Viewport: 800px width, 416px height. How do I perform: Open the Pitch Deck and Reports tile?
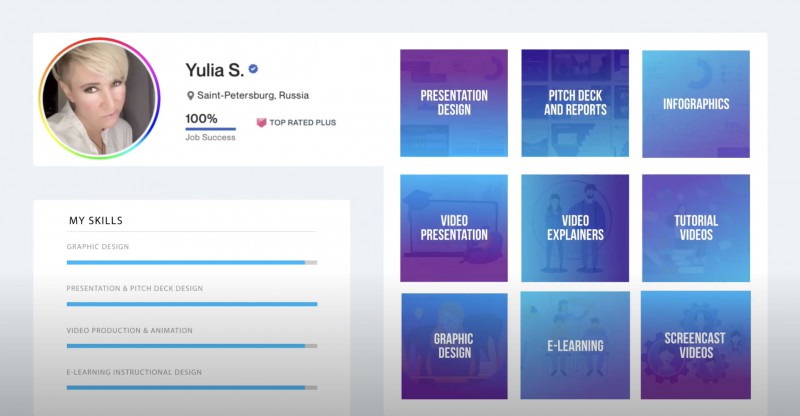pos(575,103)
